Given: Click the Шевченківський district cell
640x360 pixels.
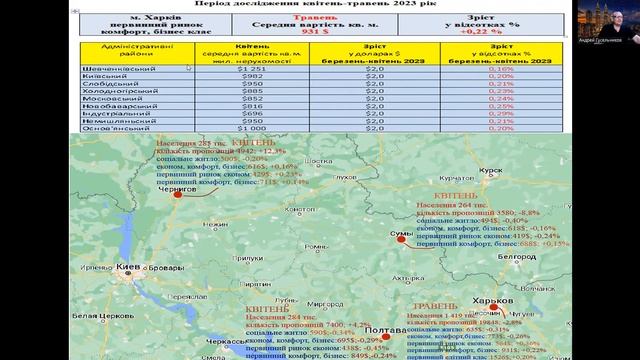Looking at the screenshot, I should (138, 69).
